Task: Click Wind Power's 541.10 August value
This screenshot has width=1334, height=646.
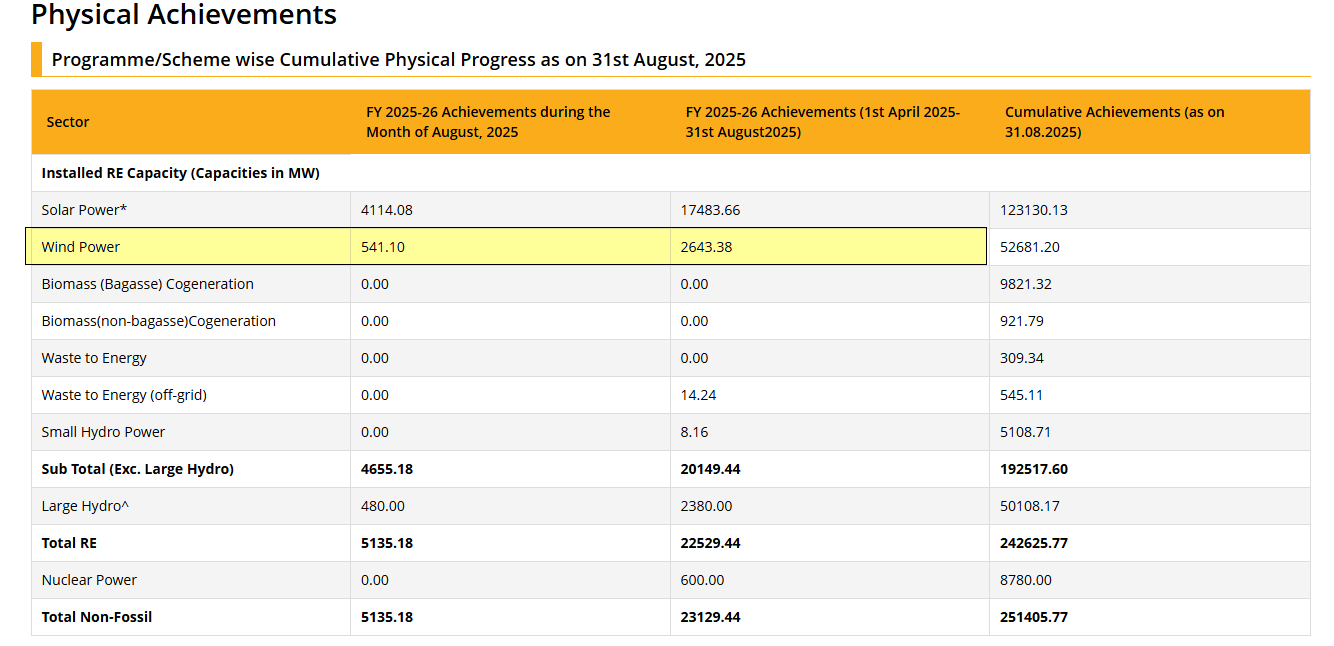Action: (x=383, y=247)
